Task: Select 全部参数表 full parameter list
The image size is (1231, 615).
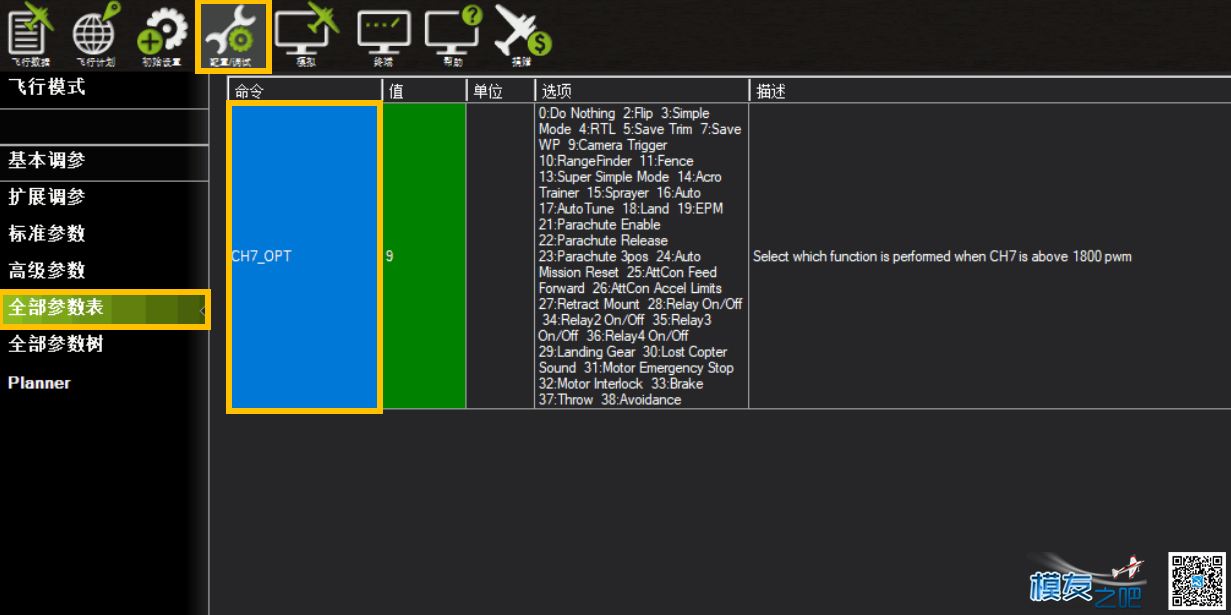Action: [104, 308]
